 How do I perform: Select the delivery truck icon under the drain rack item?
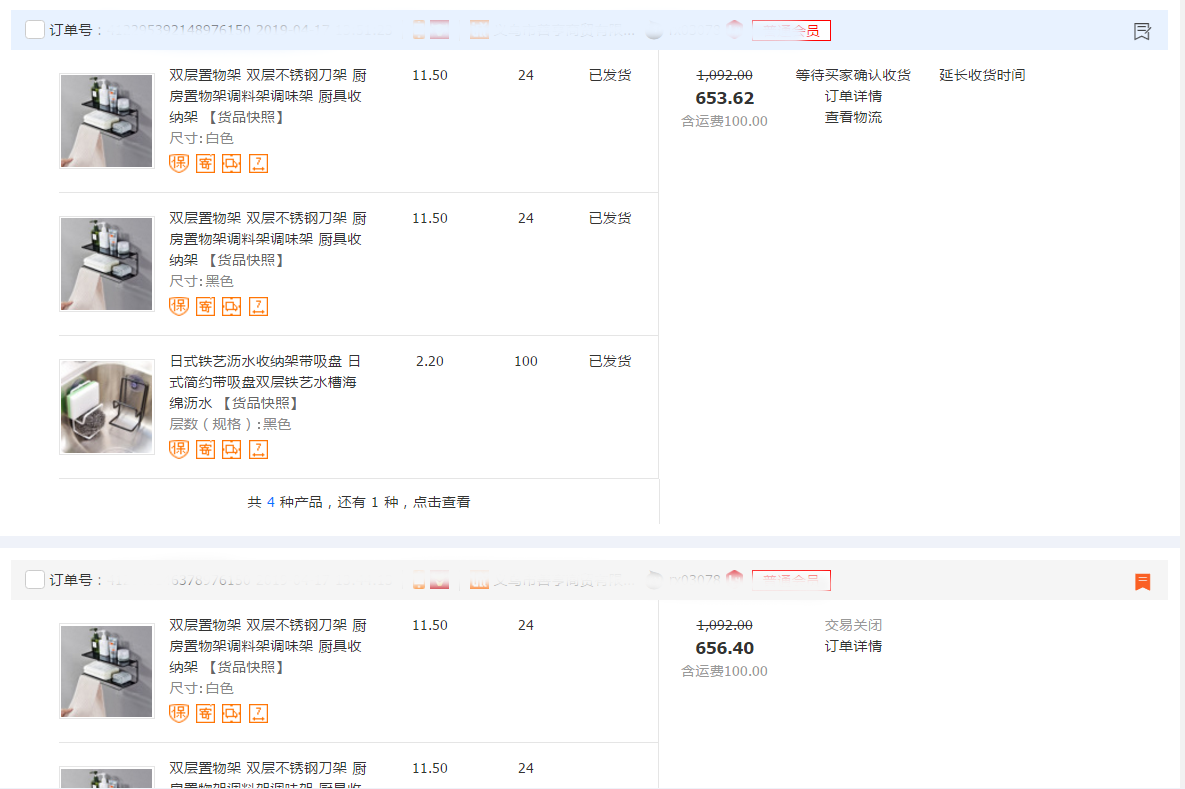tap(231, 449)
